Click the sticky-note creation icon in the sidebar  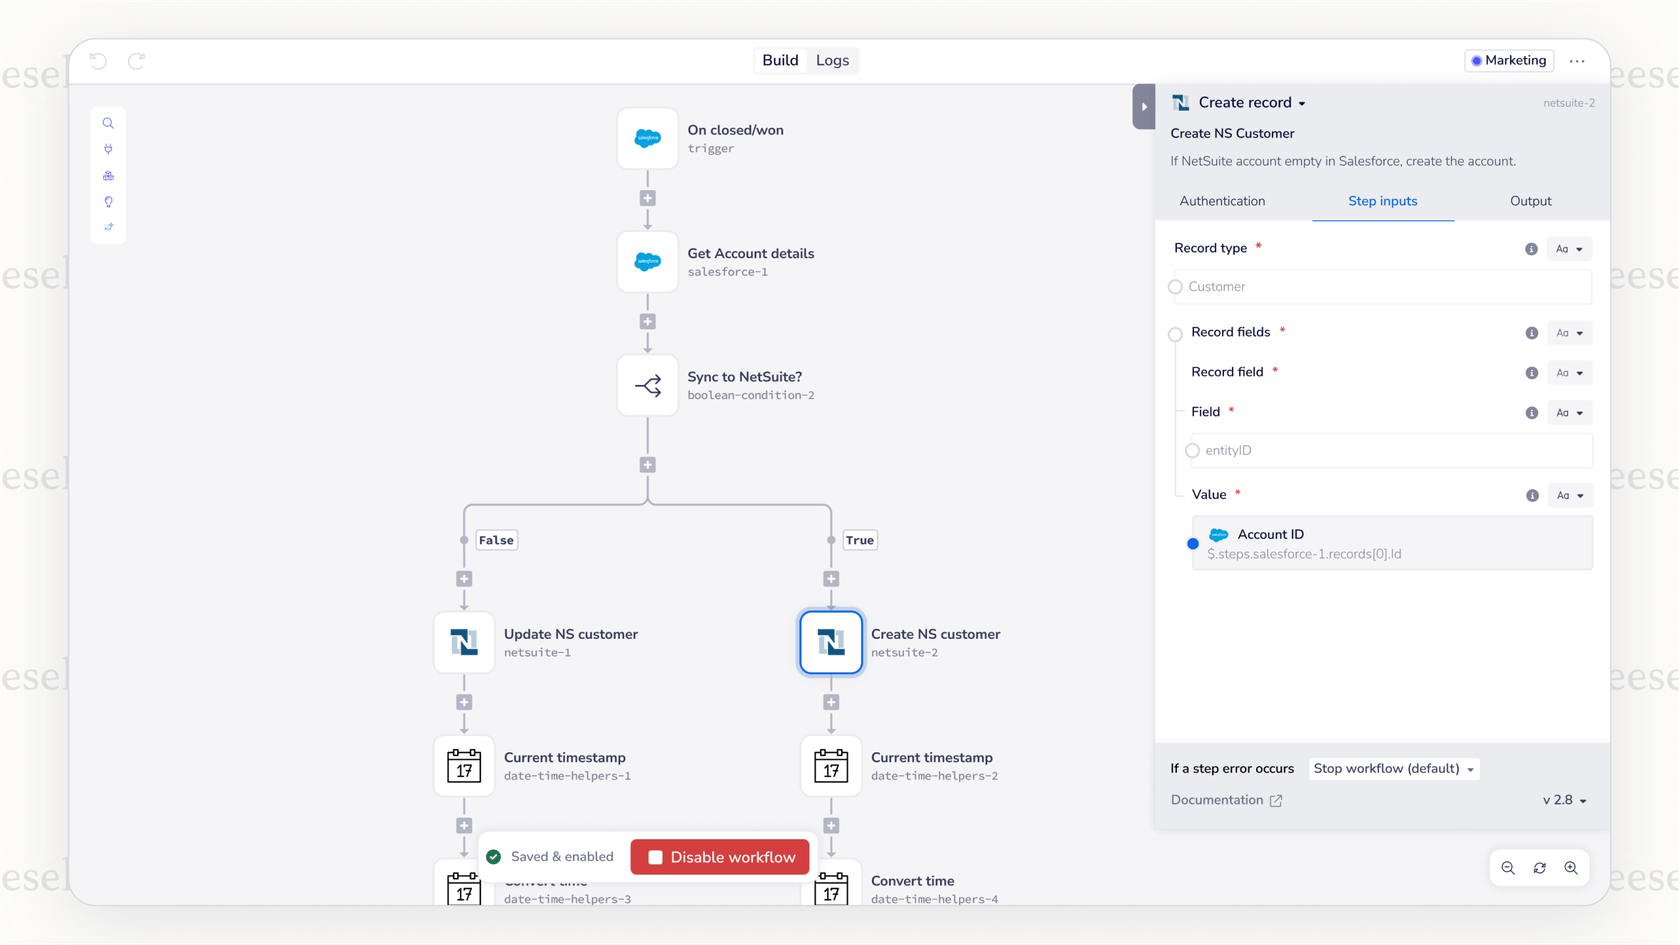point(108,227)
